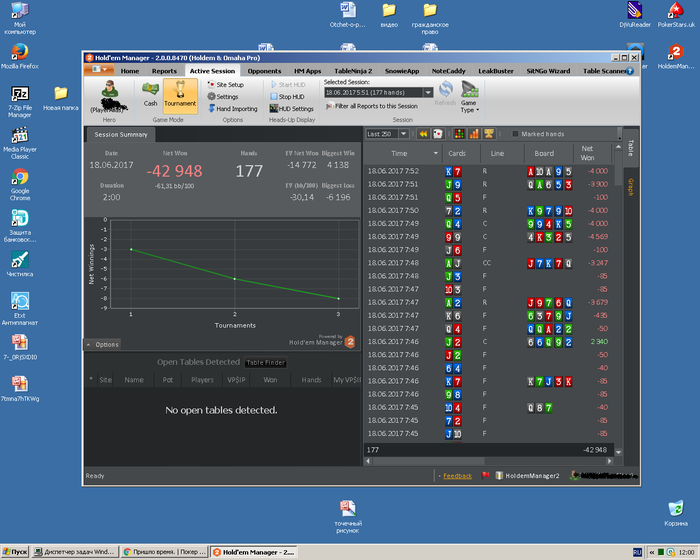Click the Time column sort arrow
Screen dimensions: 700x560
click(x=436, y=153)
